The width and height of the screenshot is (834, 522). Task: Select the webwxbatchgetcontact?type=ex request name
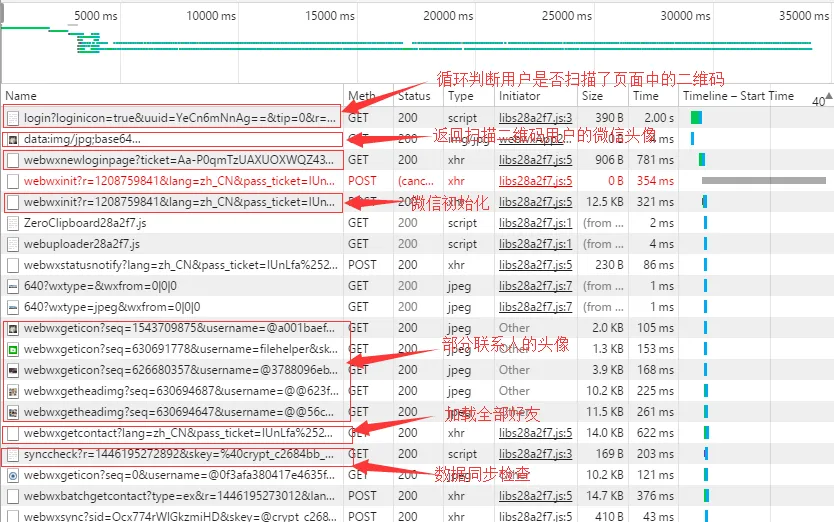coord(179,496)
